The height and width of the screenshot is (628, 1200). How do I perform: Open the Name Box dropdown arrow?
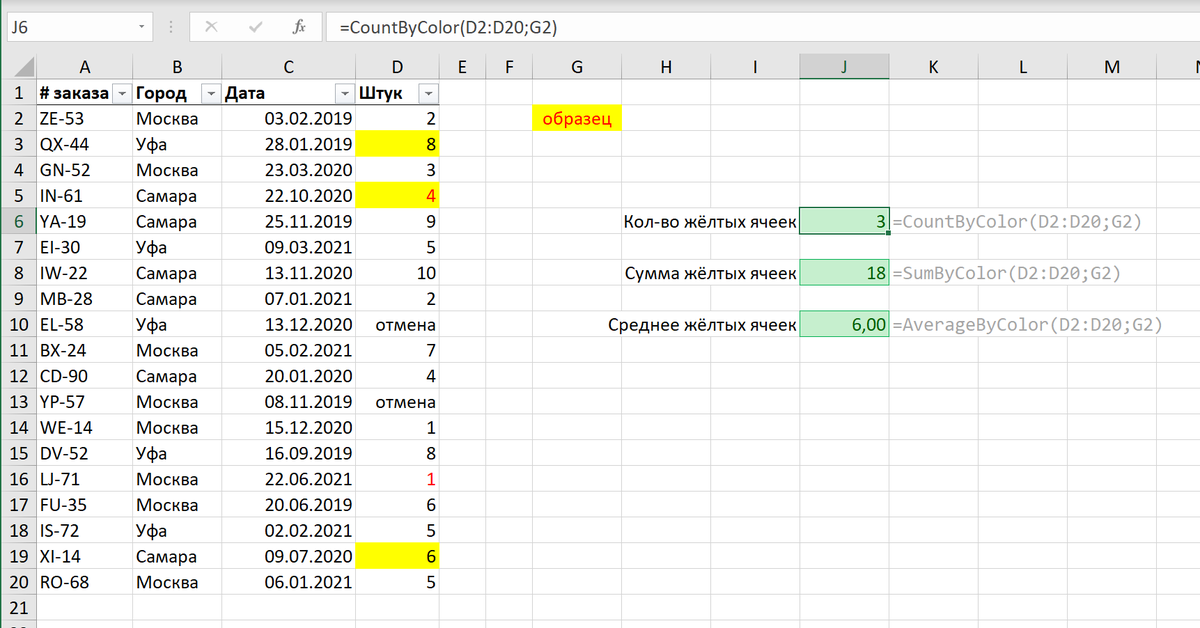point(141,27)
